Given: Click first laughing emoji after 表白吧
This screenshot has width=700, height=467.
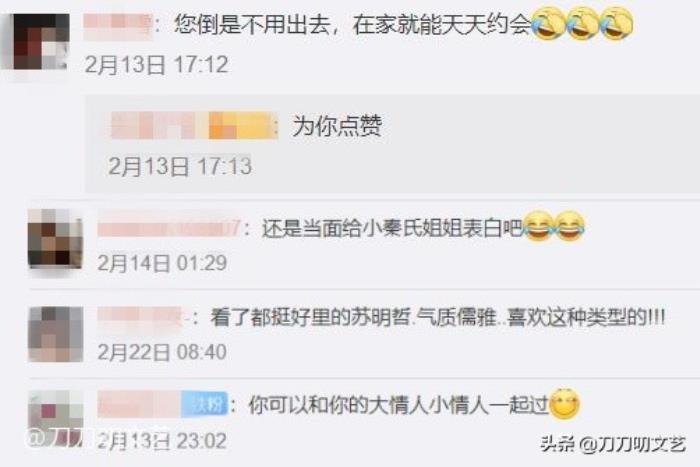Looking at the screenshot, I should (538, 227).
